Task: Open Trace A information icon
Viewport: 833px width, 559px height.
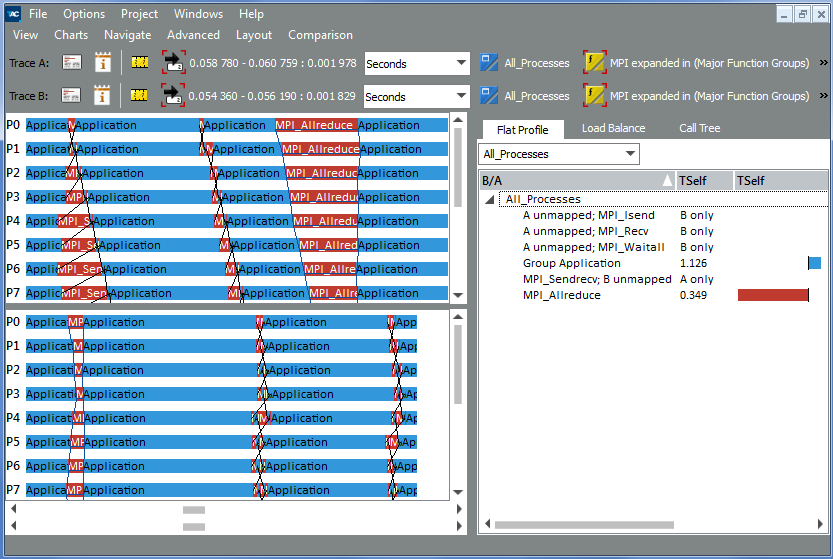Action: click(102, 63)
